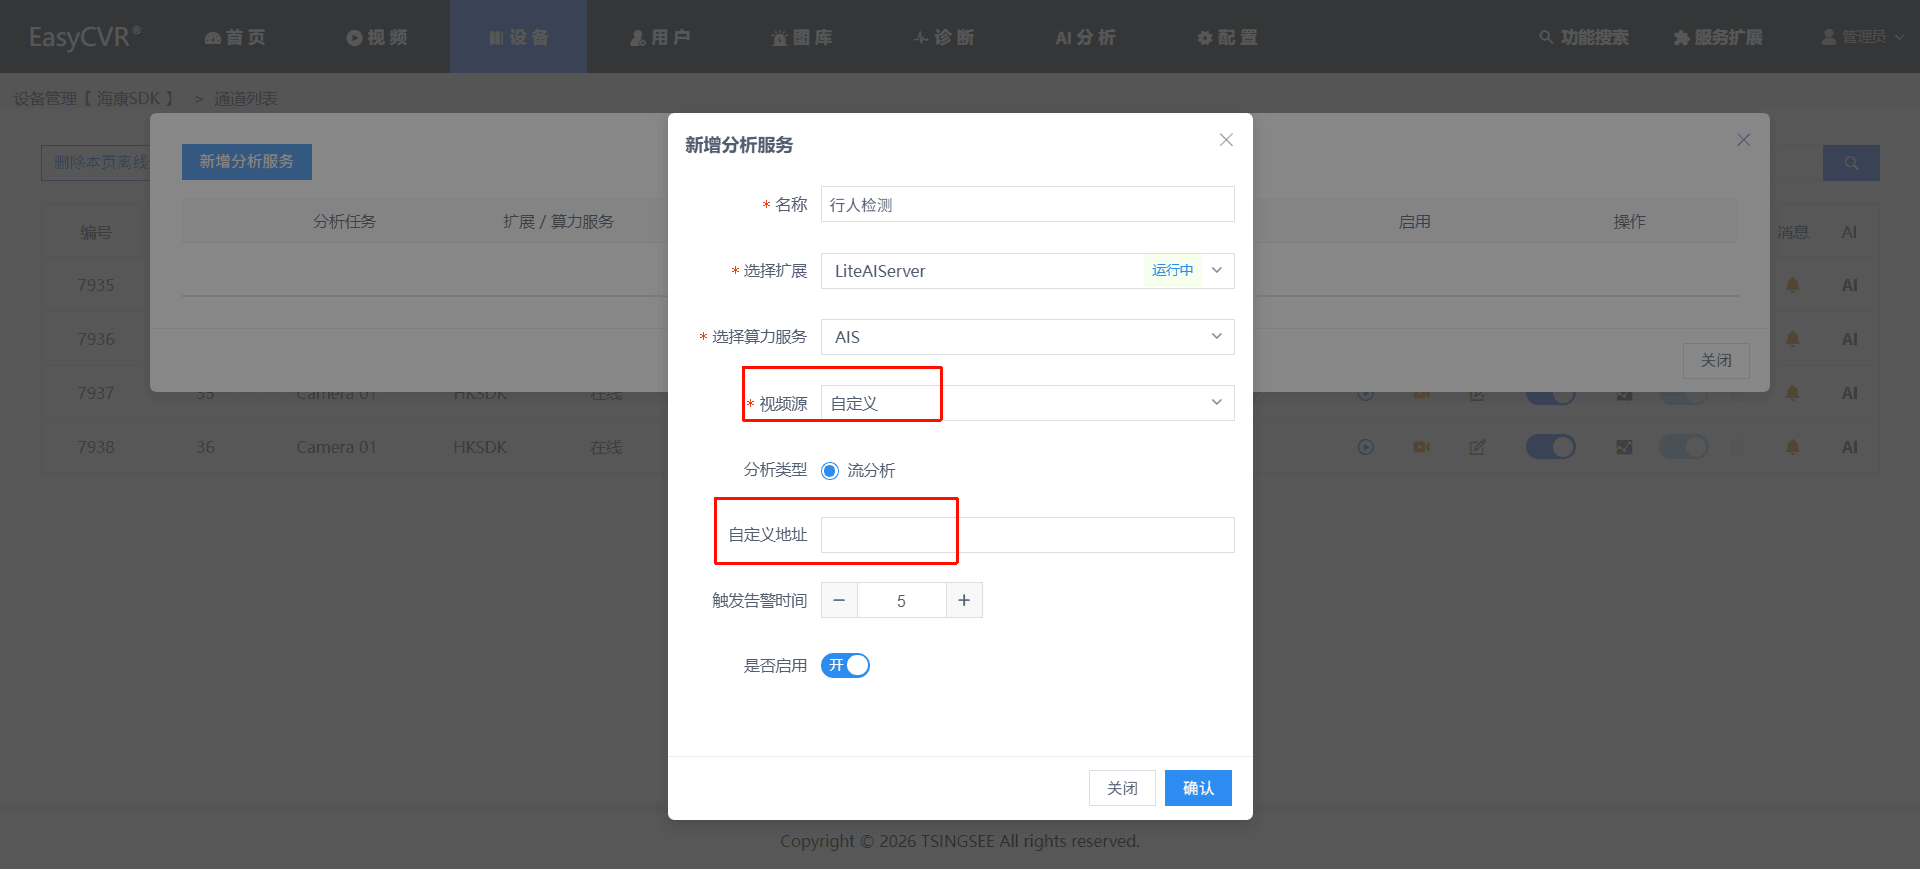
Task: Click the 名称 field containing 行人检测
Action: point(1027,204)
